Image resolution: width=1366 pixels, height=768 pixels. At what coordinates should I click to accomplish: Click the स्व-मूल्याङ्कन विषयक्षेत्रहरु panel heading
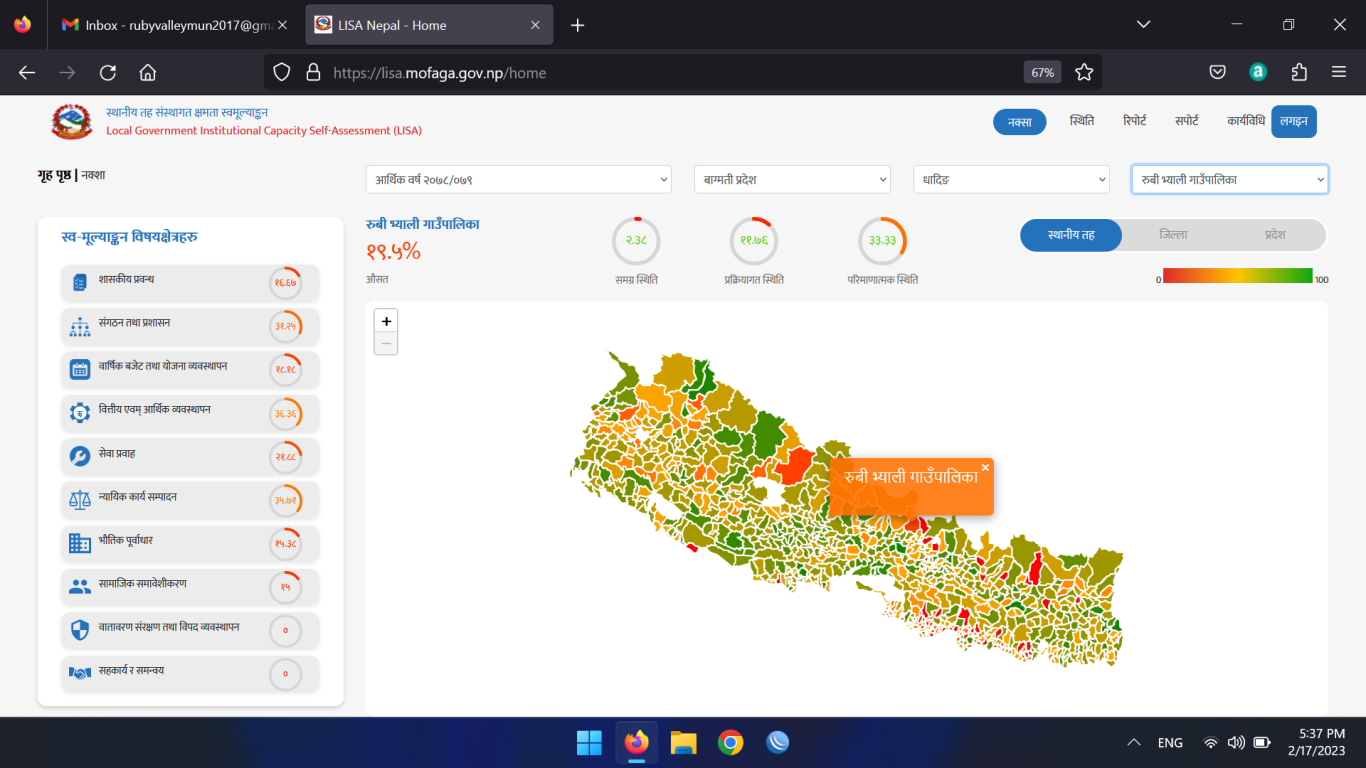pos(129,237)
